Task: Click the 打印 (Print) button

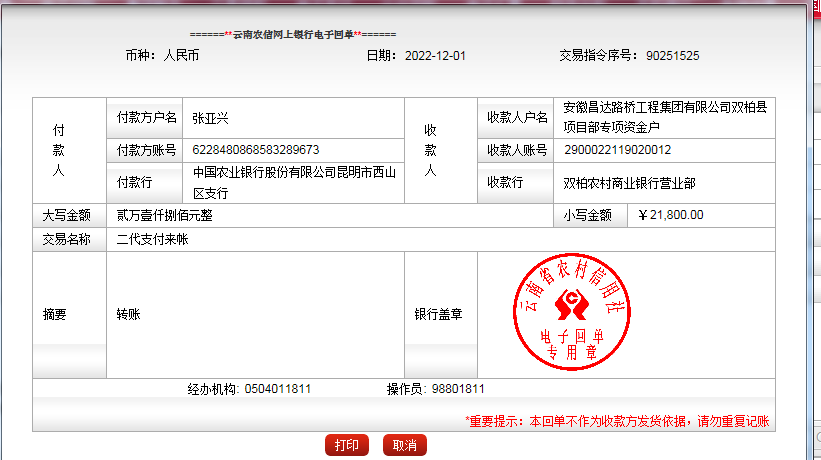Action: [x=347, y=445]
